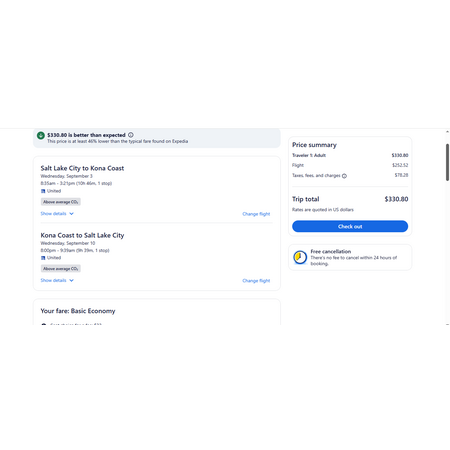Click the Above average CO₂ badge on return flight

(x=61, y=269)
